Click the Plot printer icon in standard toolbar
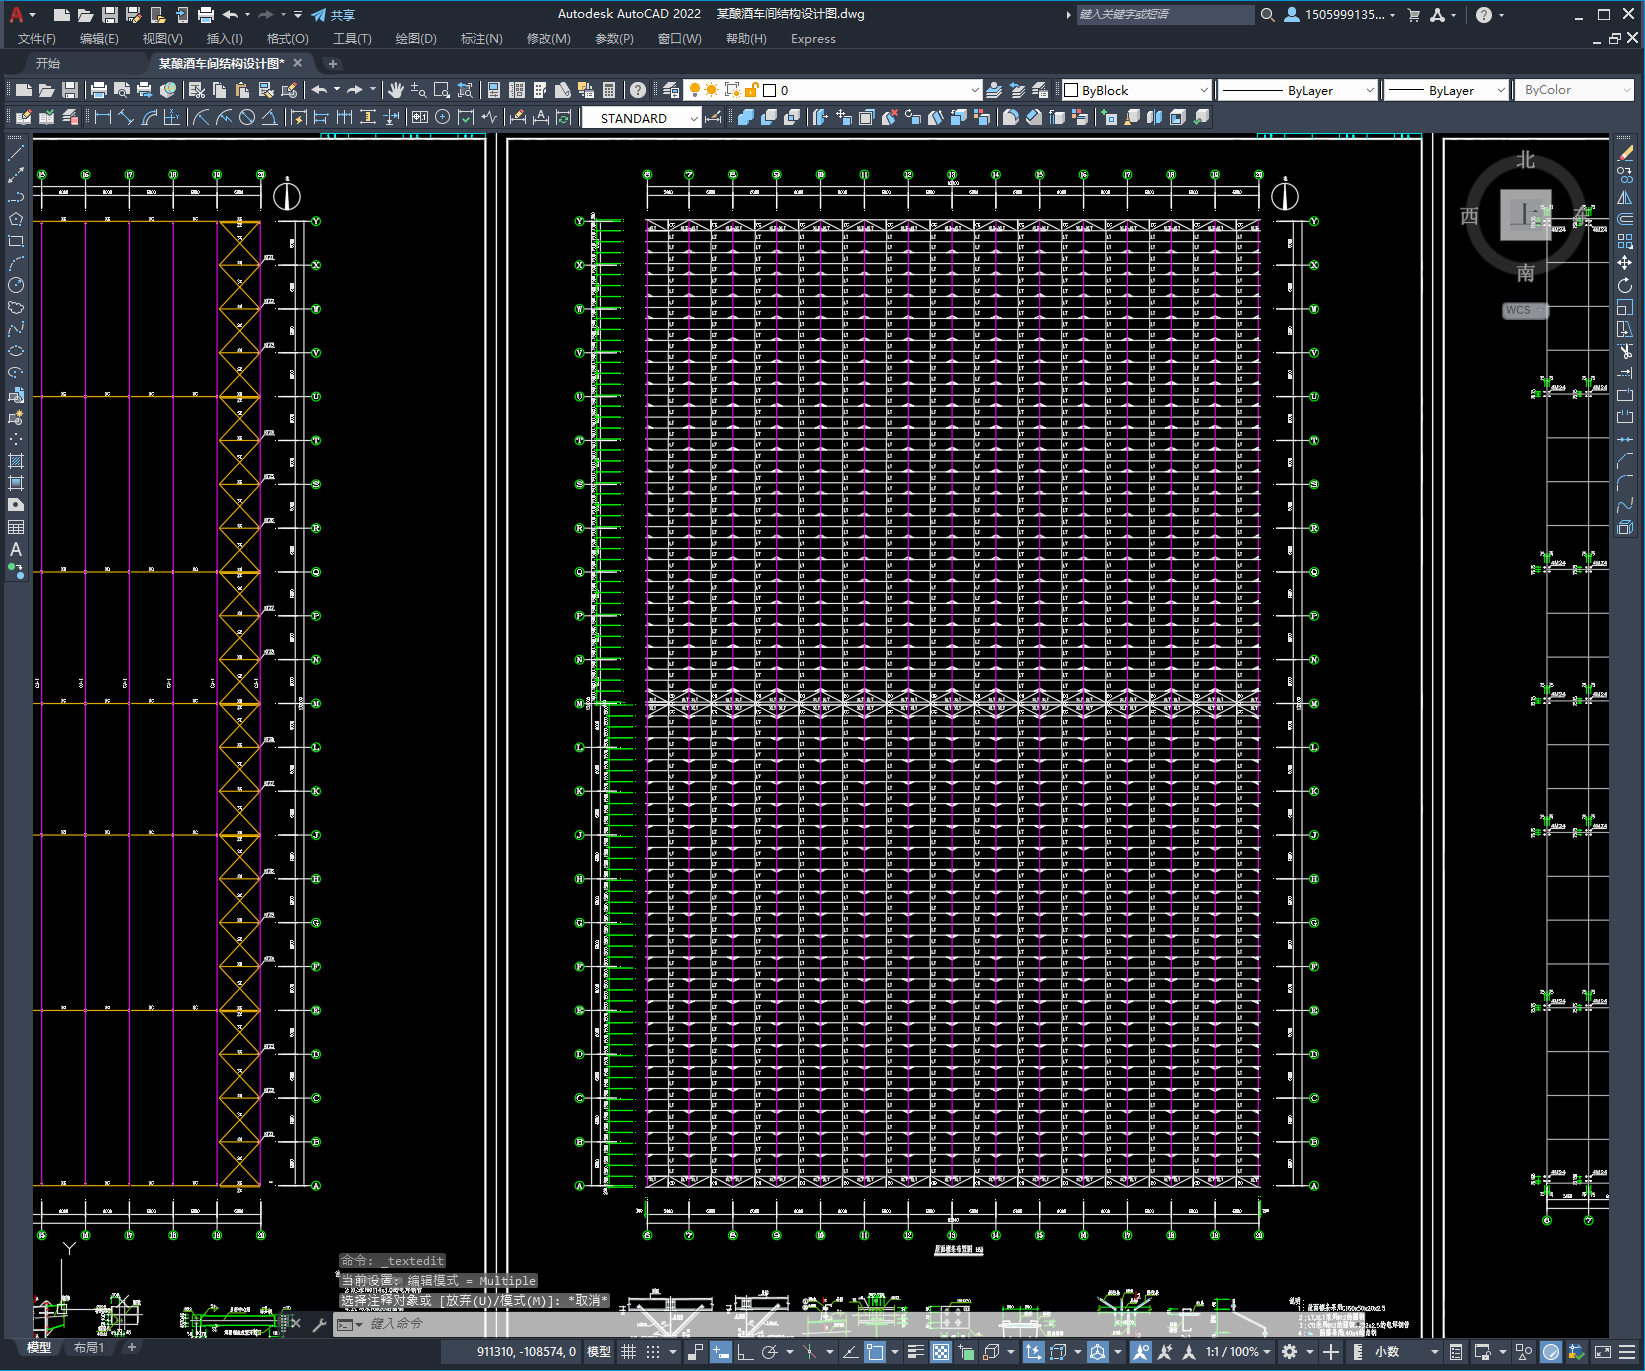 [99, 90]
